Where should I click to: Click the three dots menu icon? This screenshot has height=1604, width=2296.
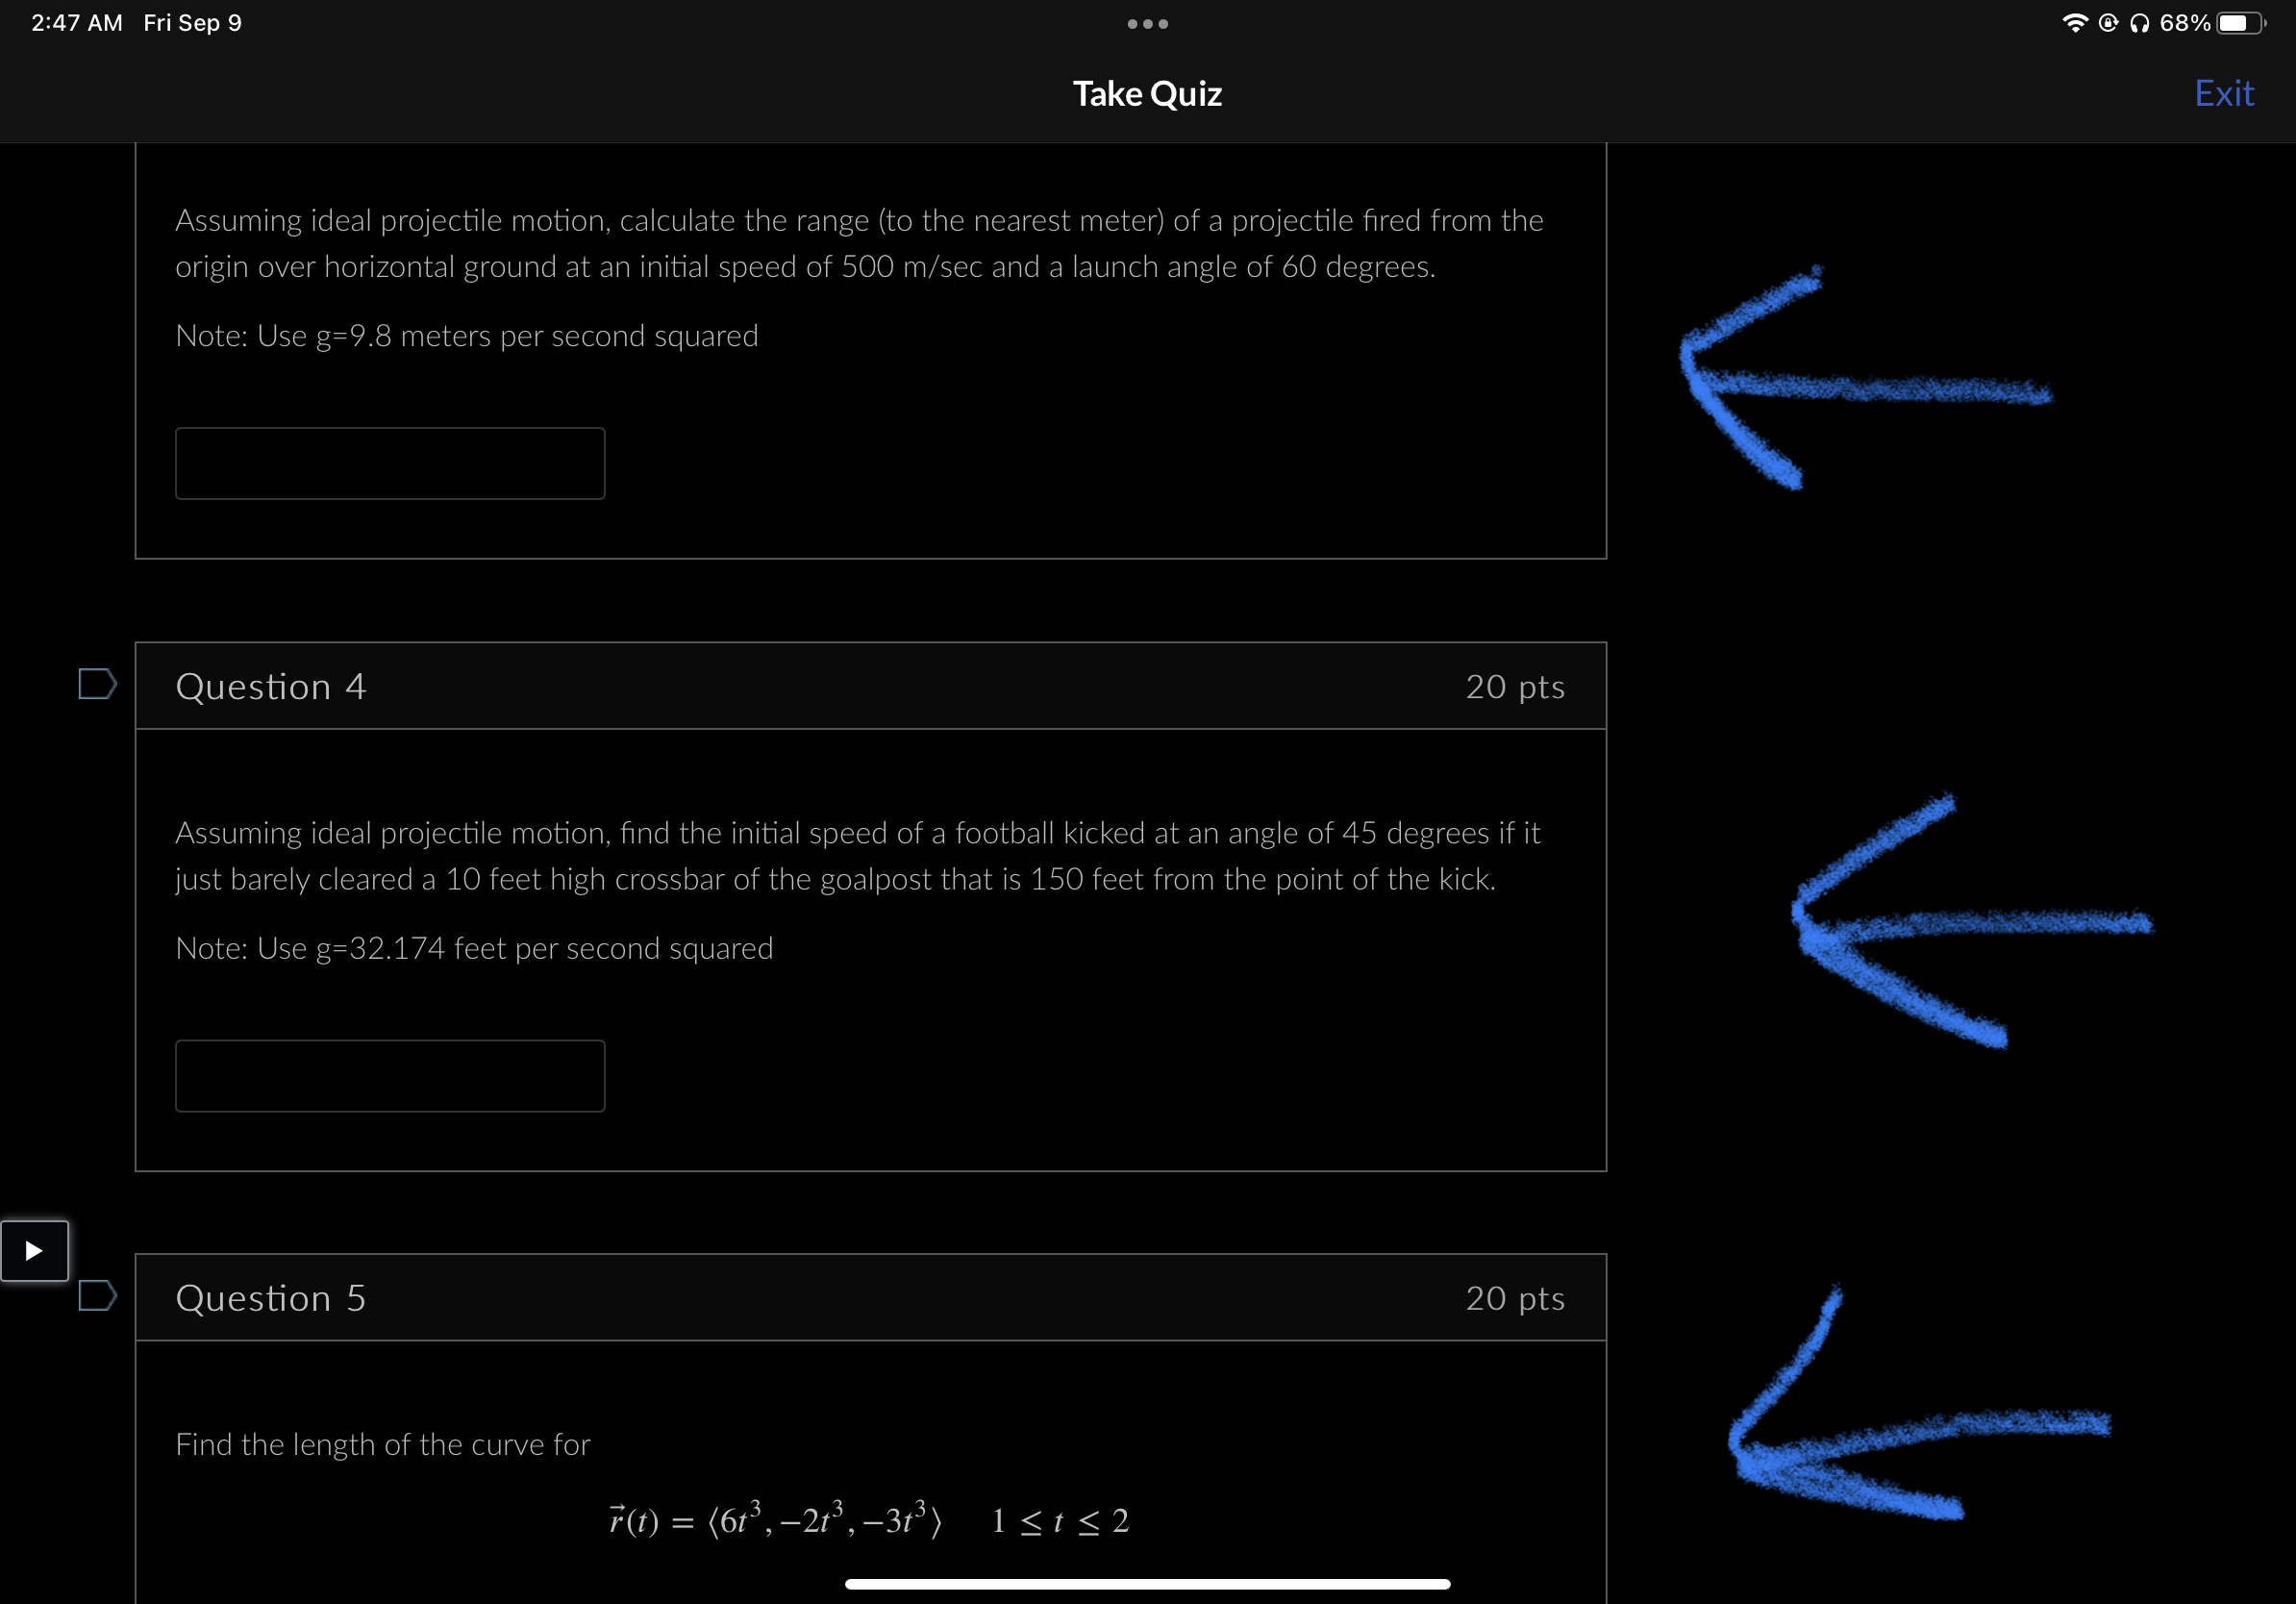click(1146, 23)
